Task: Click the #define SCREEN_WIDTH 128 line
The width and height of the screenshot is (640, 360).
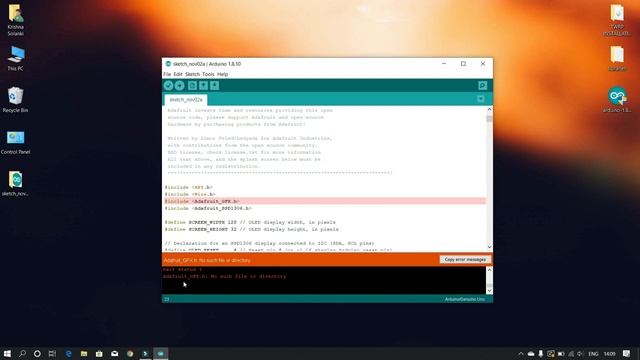Action: [x=250, y=222]
